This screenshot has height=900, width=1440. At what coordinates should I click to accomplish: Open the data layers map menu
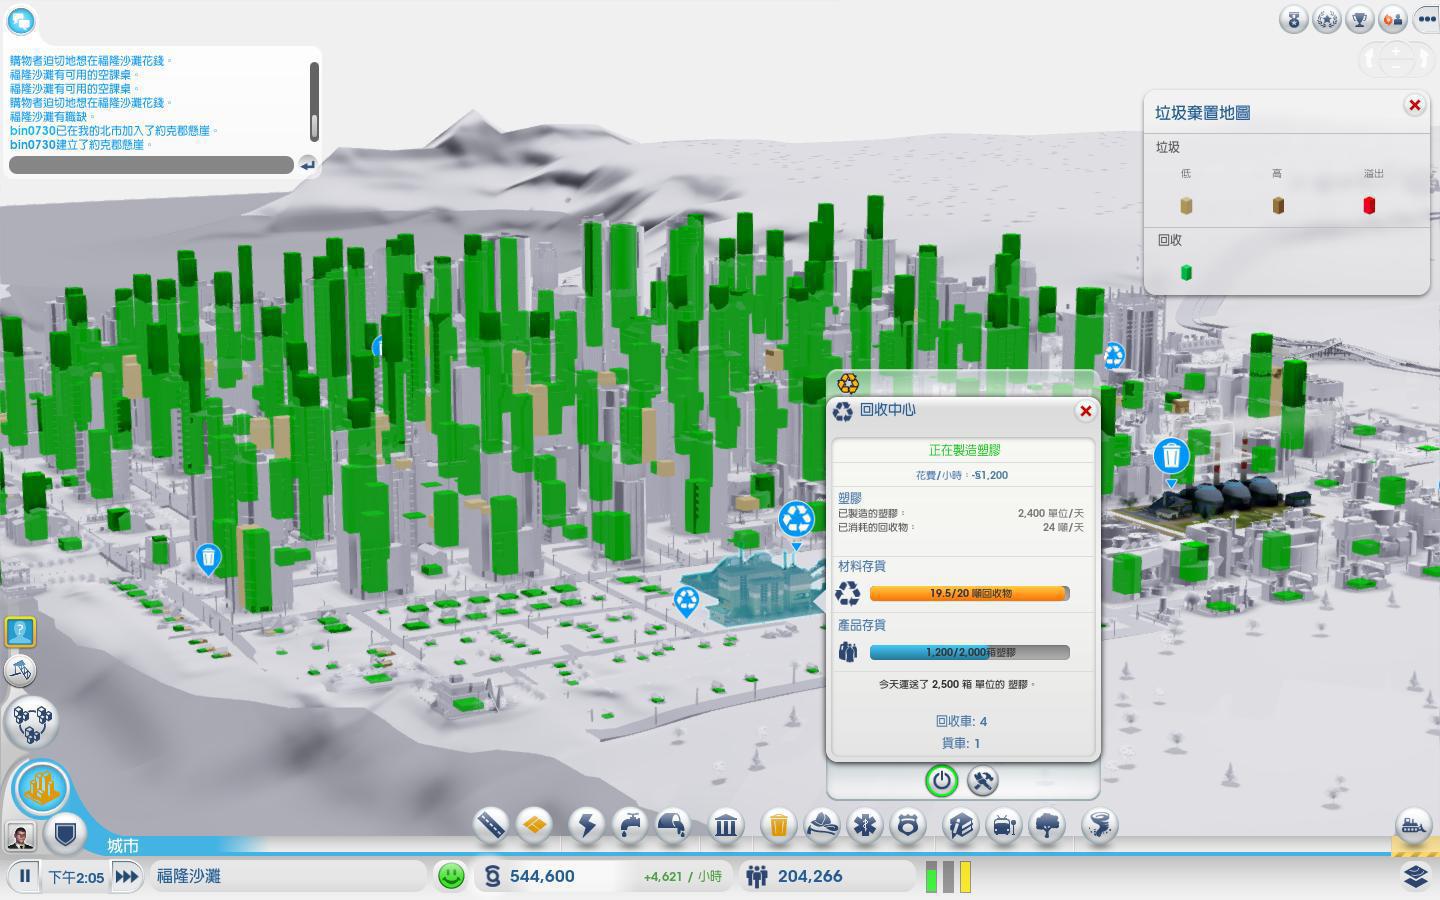(1415, 876)
